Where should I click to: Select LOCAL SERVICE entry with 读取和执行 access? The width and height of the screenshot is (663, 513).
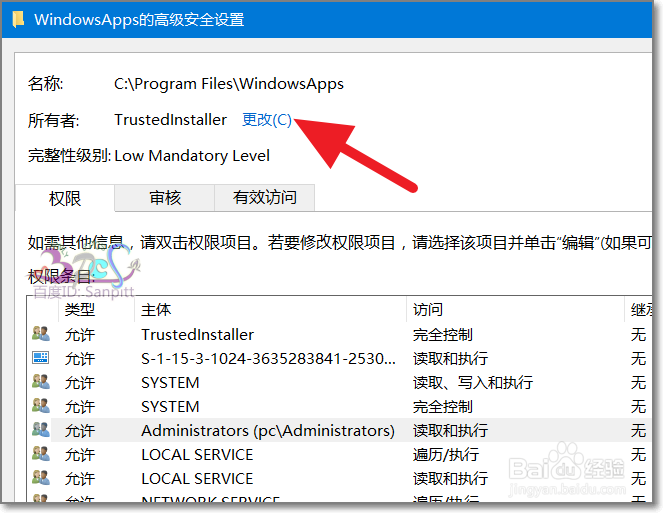[x=197, y=479]
